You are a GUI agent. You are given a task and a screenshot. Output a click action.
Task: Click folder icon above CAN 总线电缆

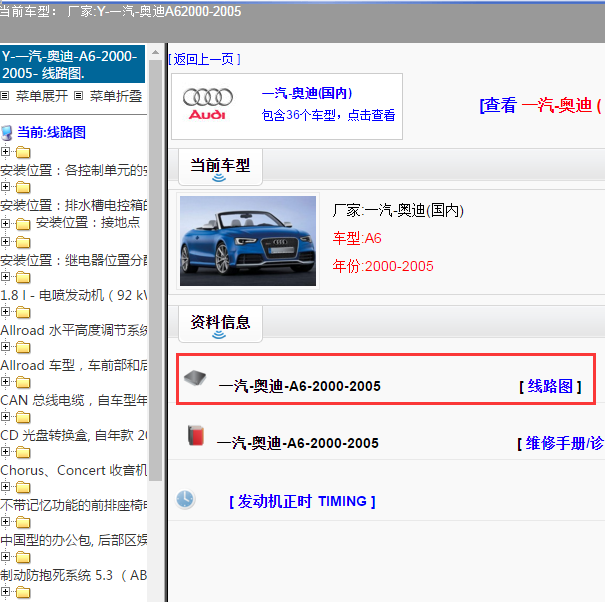coord(23,382)
